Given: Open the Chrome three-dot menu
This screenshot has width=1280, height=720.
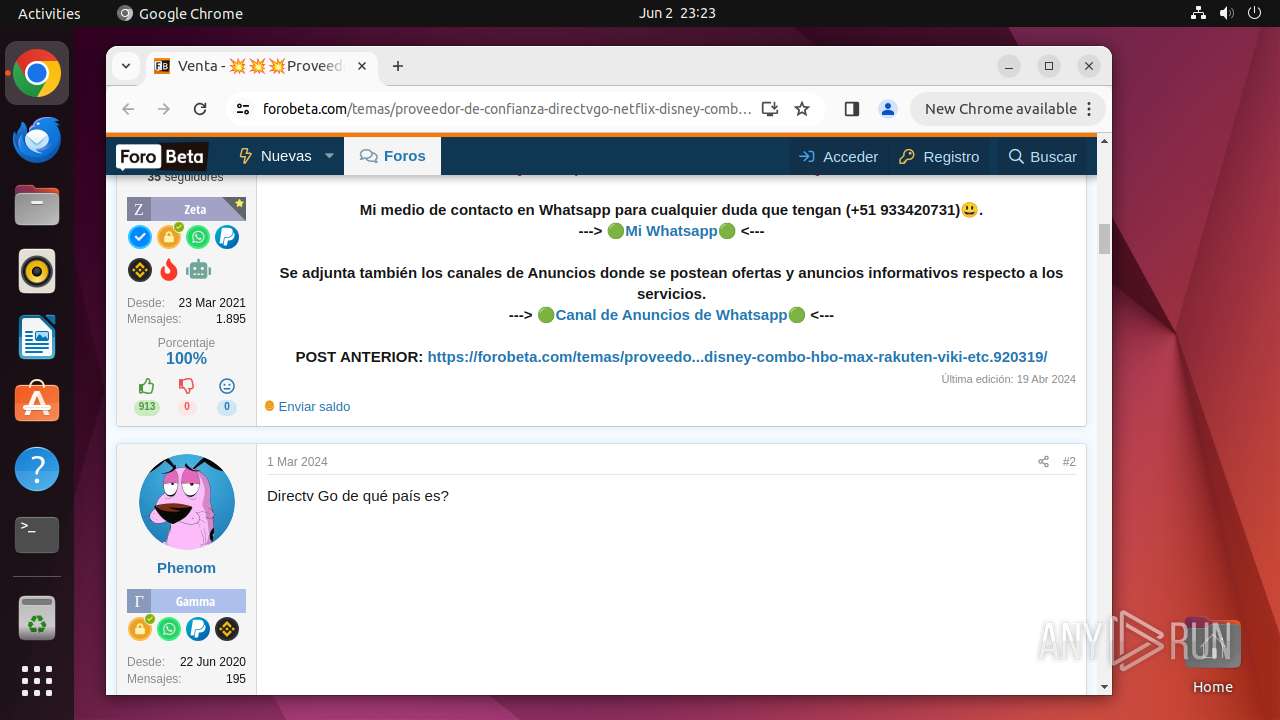Looking at the screenshot, I should point(1091,109).
